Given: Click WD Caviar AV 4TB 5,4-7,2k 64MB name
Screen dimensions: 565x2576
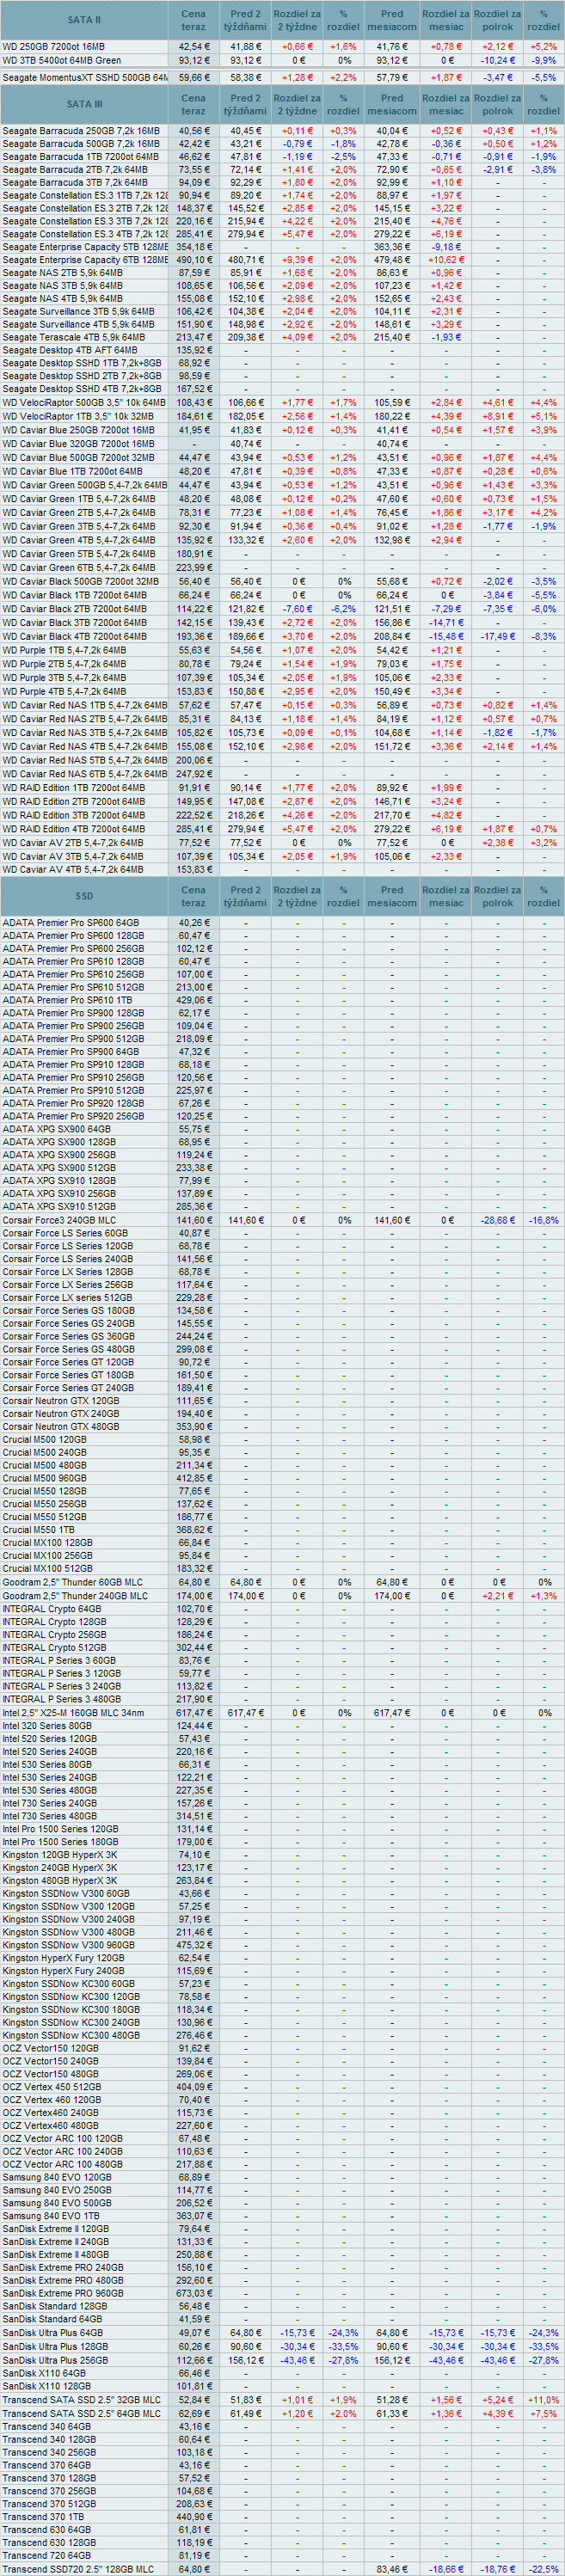Looking at the screenshot, I should (x=73, y=870).
